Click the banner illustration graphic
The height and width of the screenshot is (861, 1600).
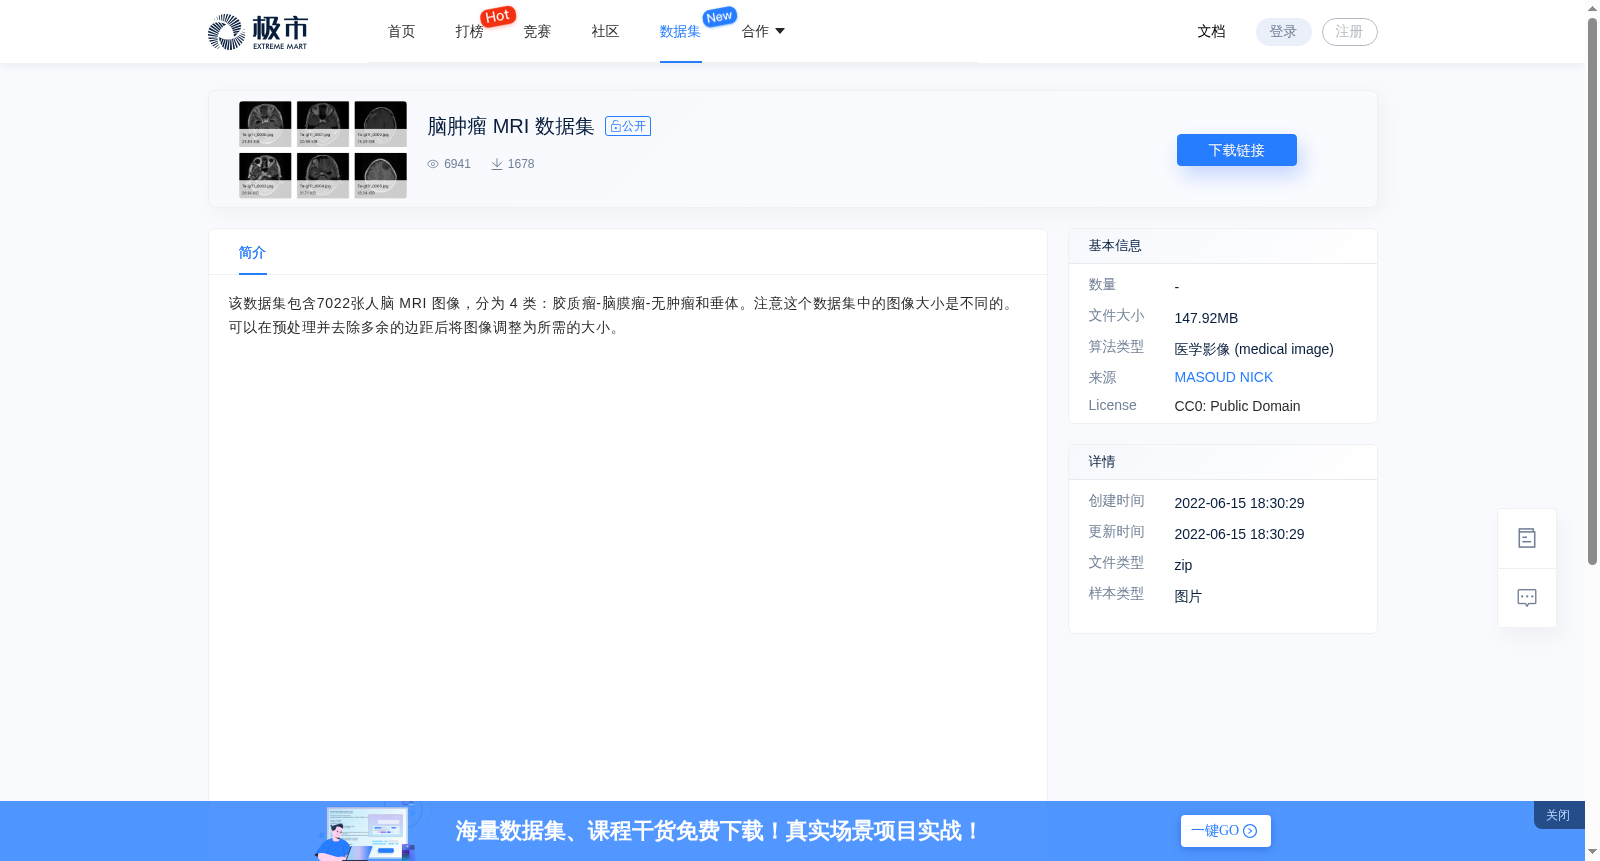[x=367, y=831]
